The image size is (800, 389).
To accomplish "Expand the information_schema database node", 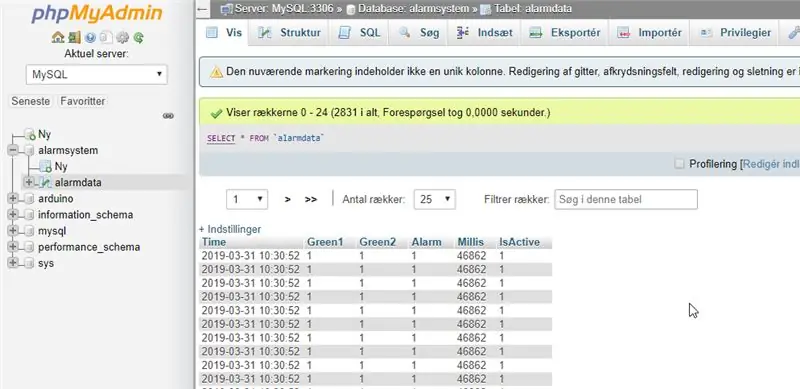I will (x=13, y=215).
